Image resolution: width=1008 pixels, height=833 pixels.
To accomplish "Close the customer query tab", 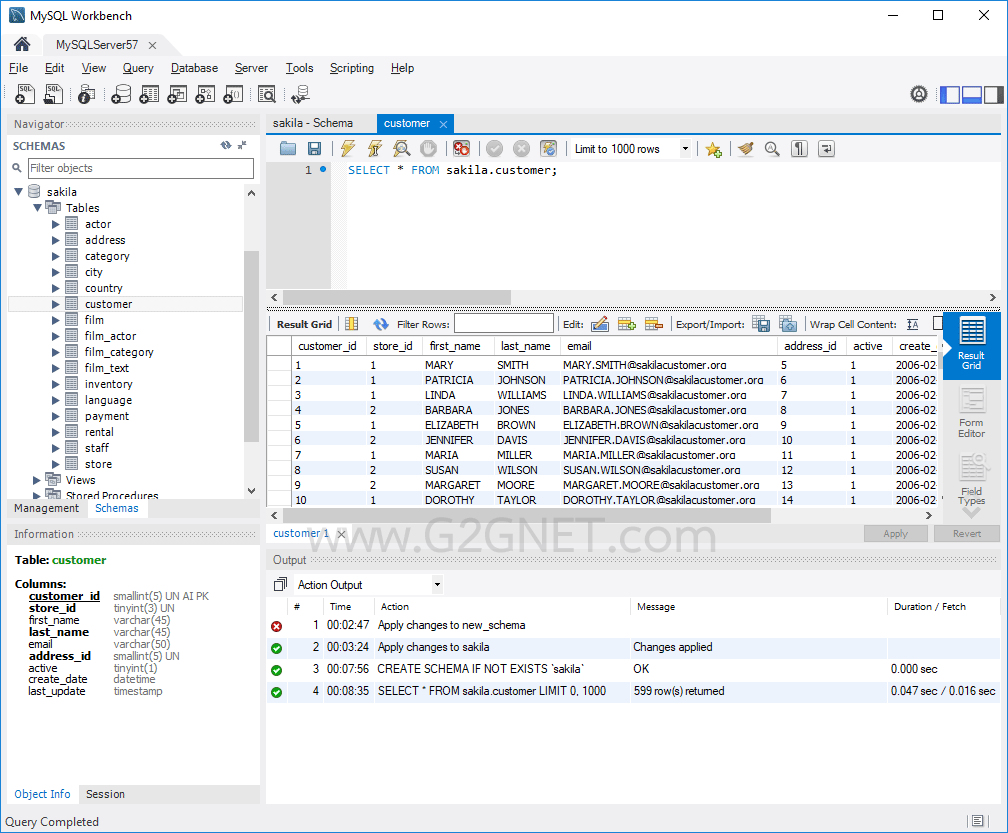I will click(x=444, y=124).
